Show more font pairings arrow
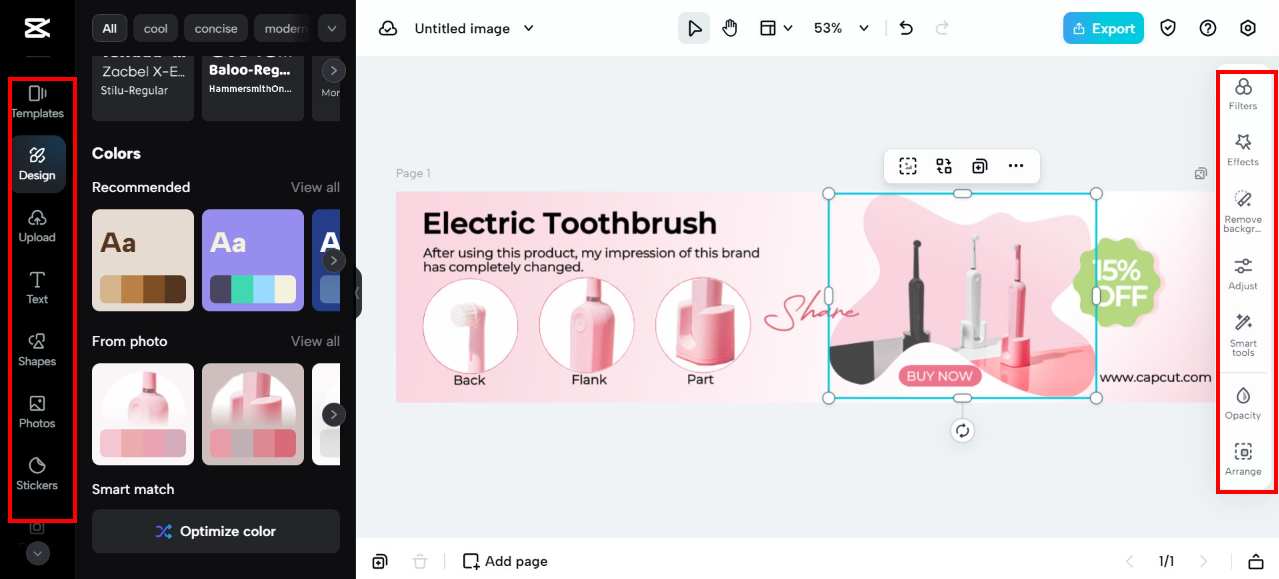Screen dimensions: 1279x579 click(333, 70)
